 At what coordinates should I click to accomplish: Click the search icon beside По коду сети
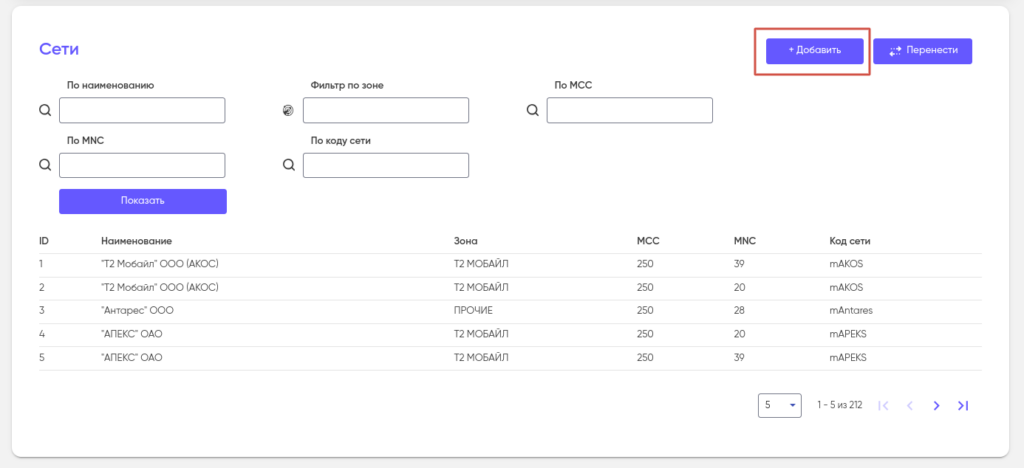[x=288, y=165]
